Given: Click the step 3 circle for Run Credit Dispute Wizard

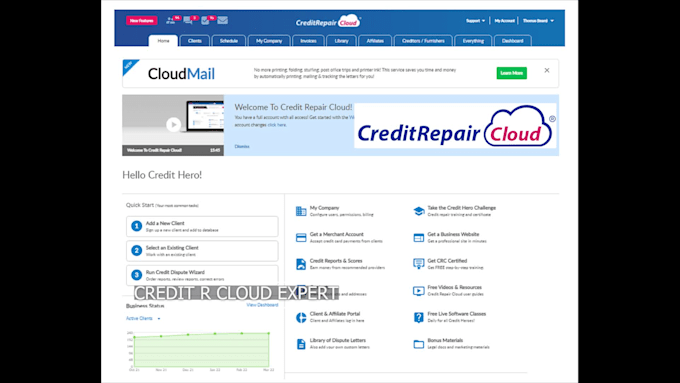Looking at the screenshot, I should coord(137,275).
